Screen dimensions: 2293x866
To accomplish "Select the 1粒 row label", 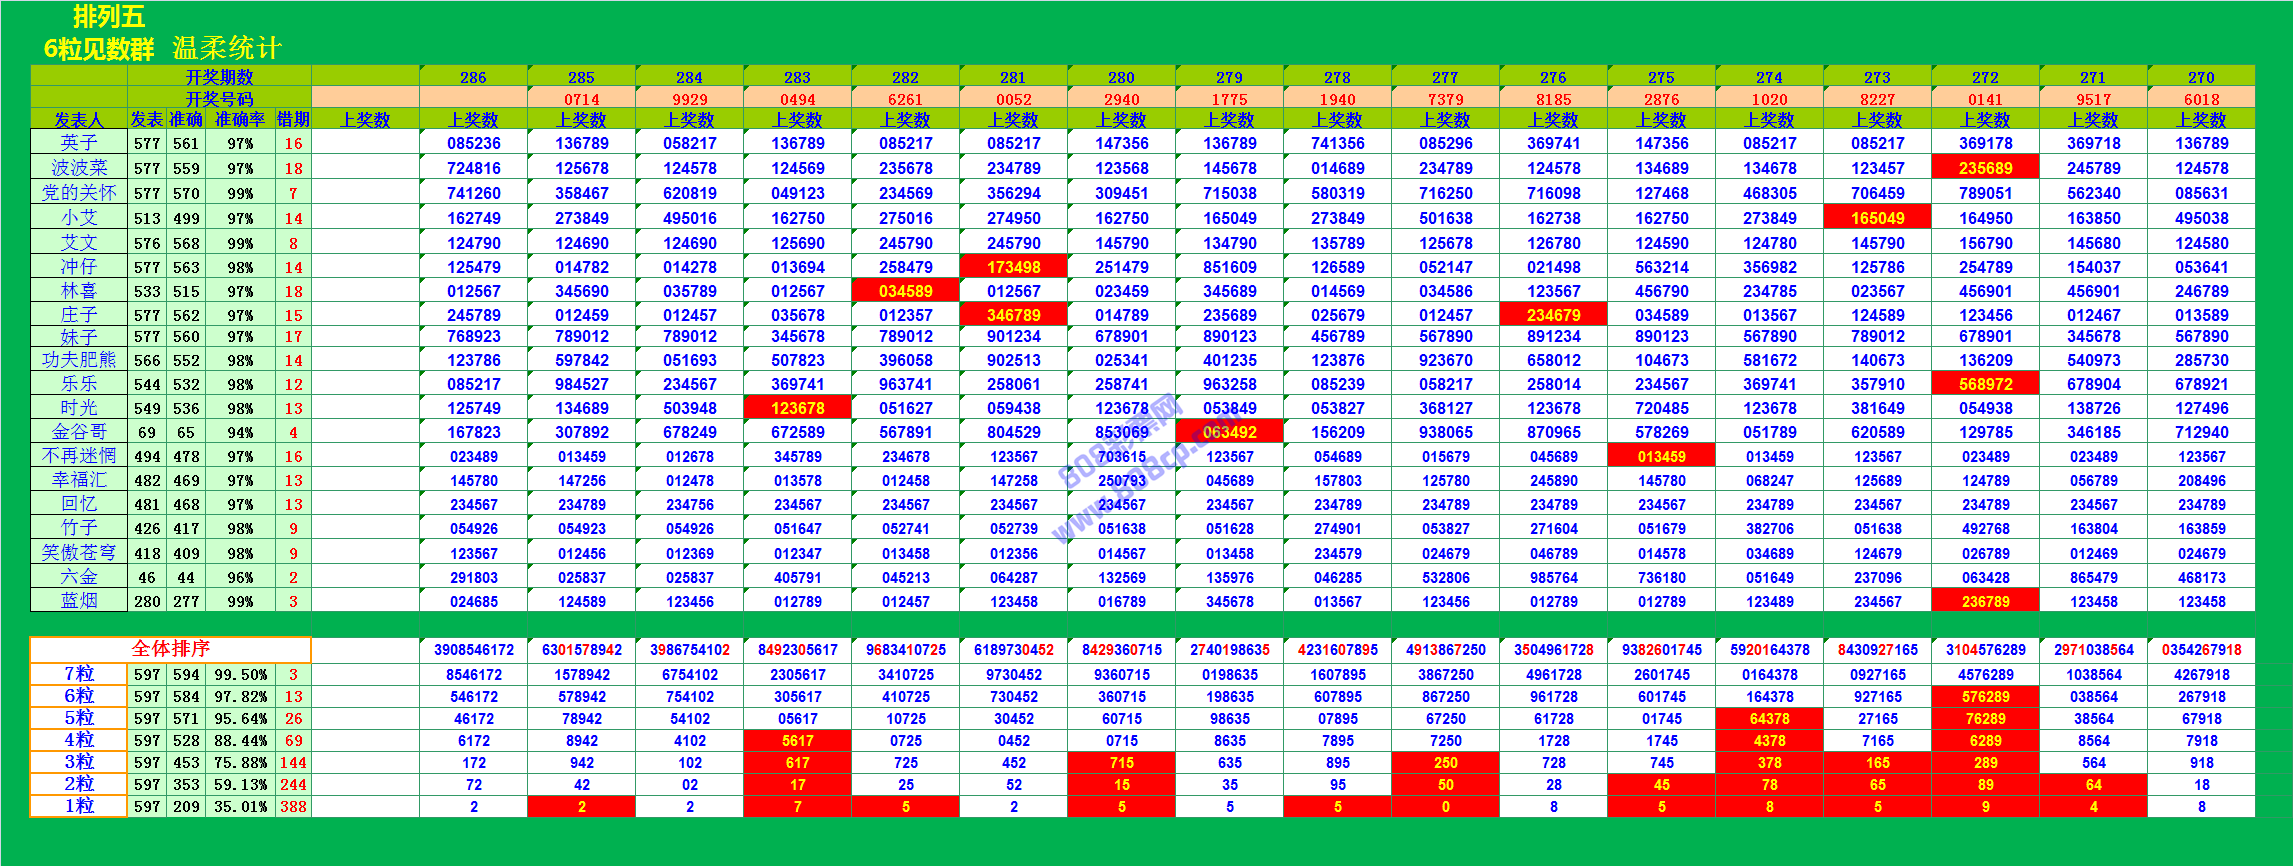I will tap(79, 806).
